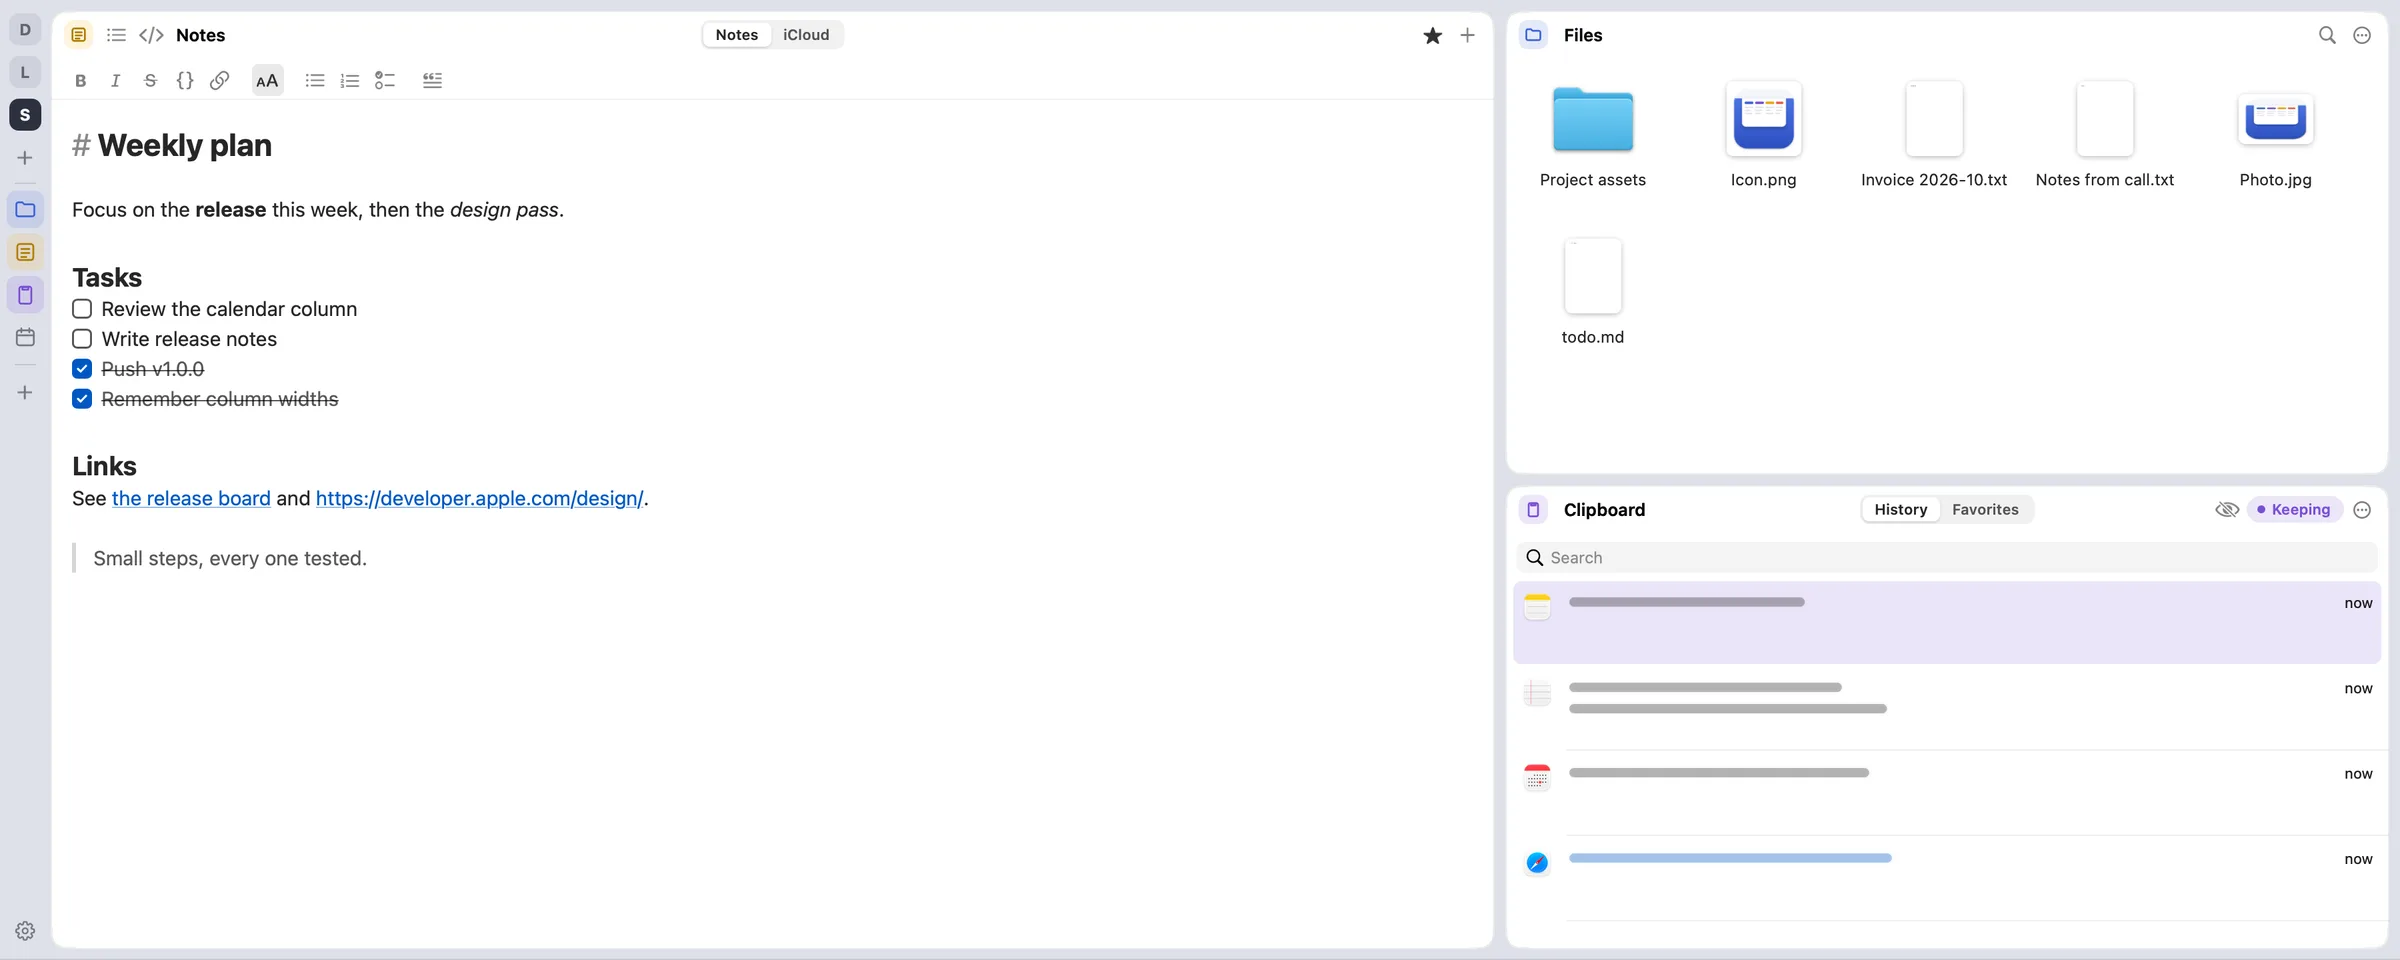Toggle the Keeping clipboard status
The height and width of the screenshot is (960, 2400).
2294,510
